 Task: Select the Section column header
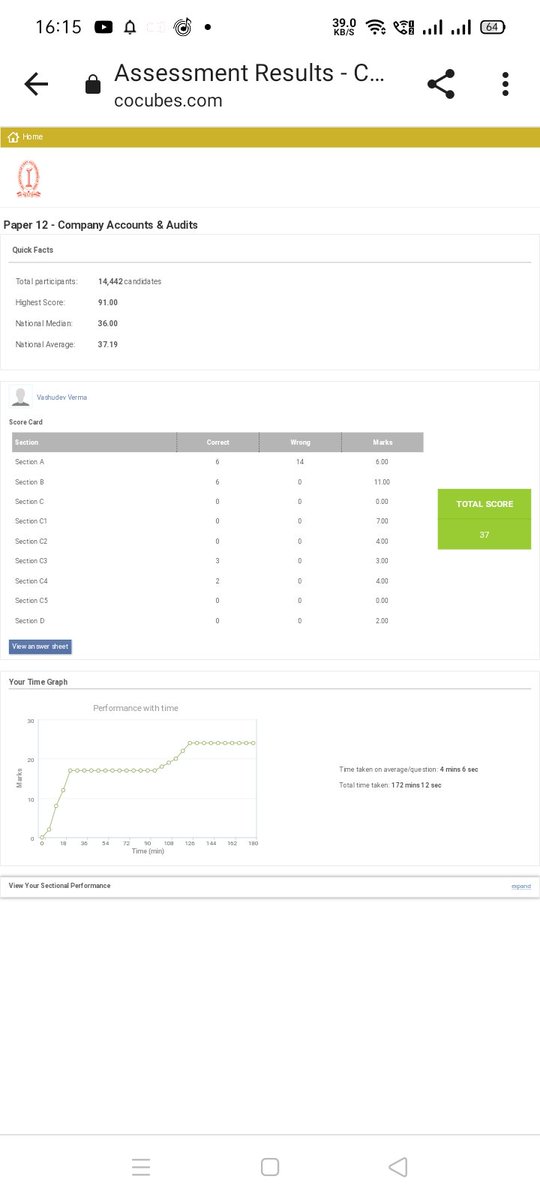tap(94, 442)
